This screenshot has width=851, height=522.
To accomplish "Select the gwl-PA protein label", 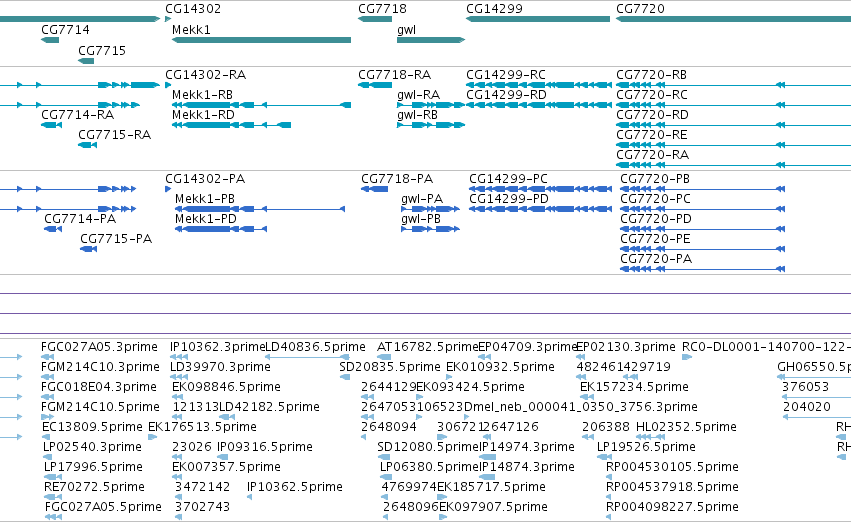I will tap(422, 199).
